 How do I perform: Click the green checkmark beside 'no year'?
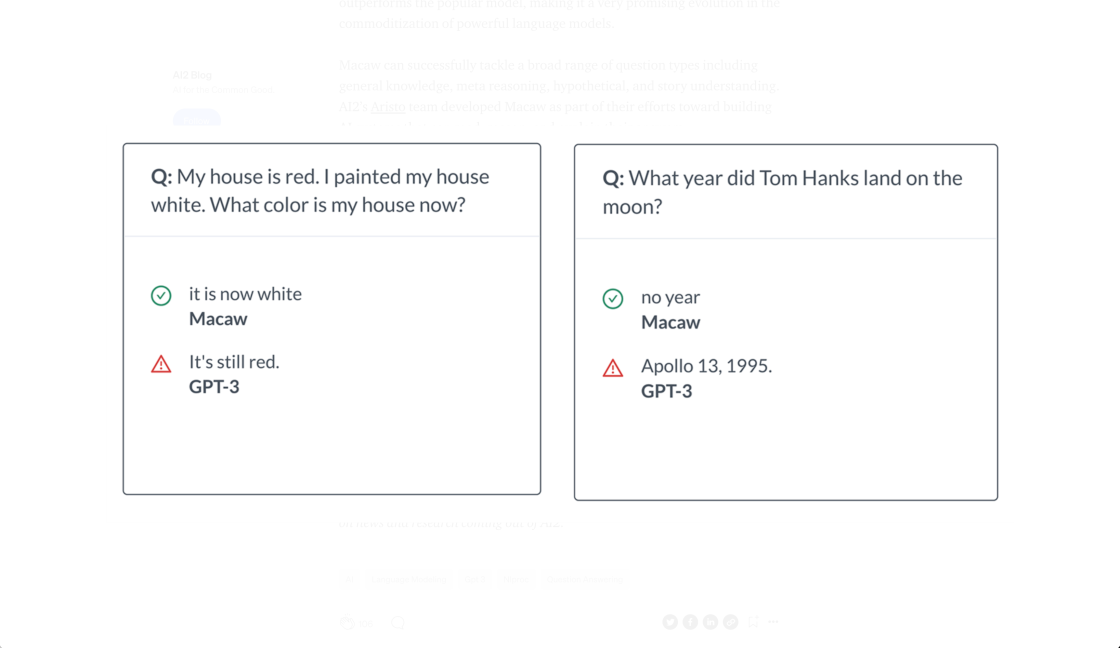click(x=613, y=299)
